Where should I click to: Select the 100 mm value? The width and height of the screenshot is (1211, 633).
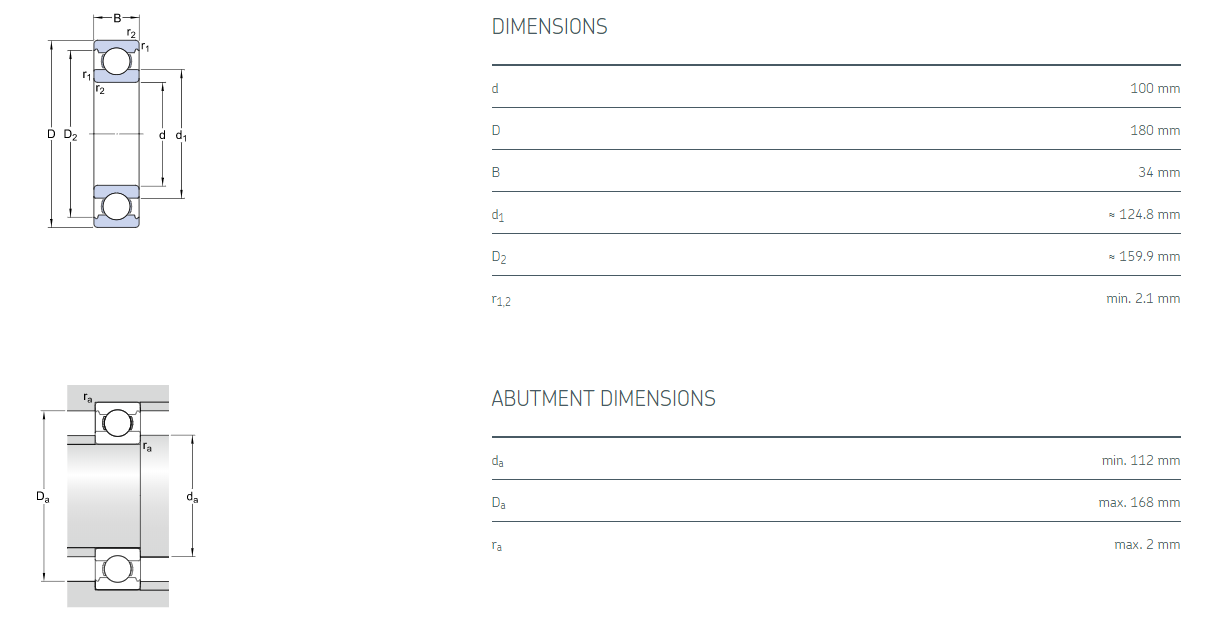point(1155,89)
